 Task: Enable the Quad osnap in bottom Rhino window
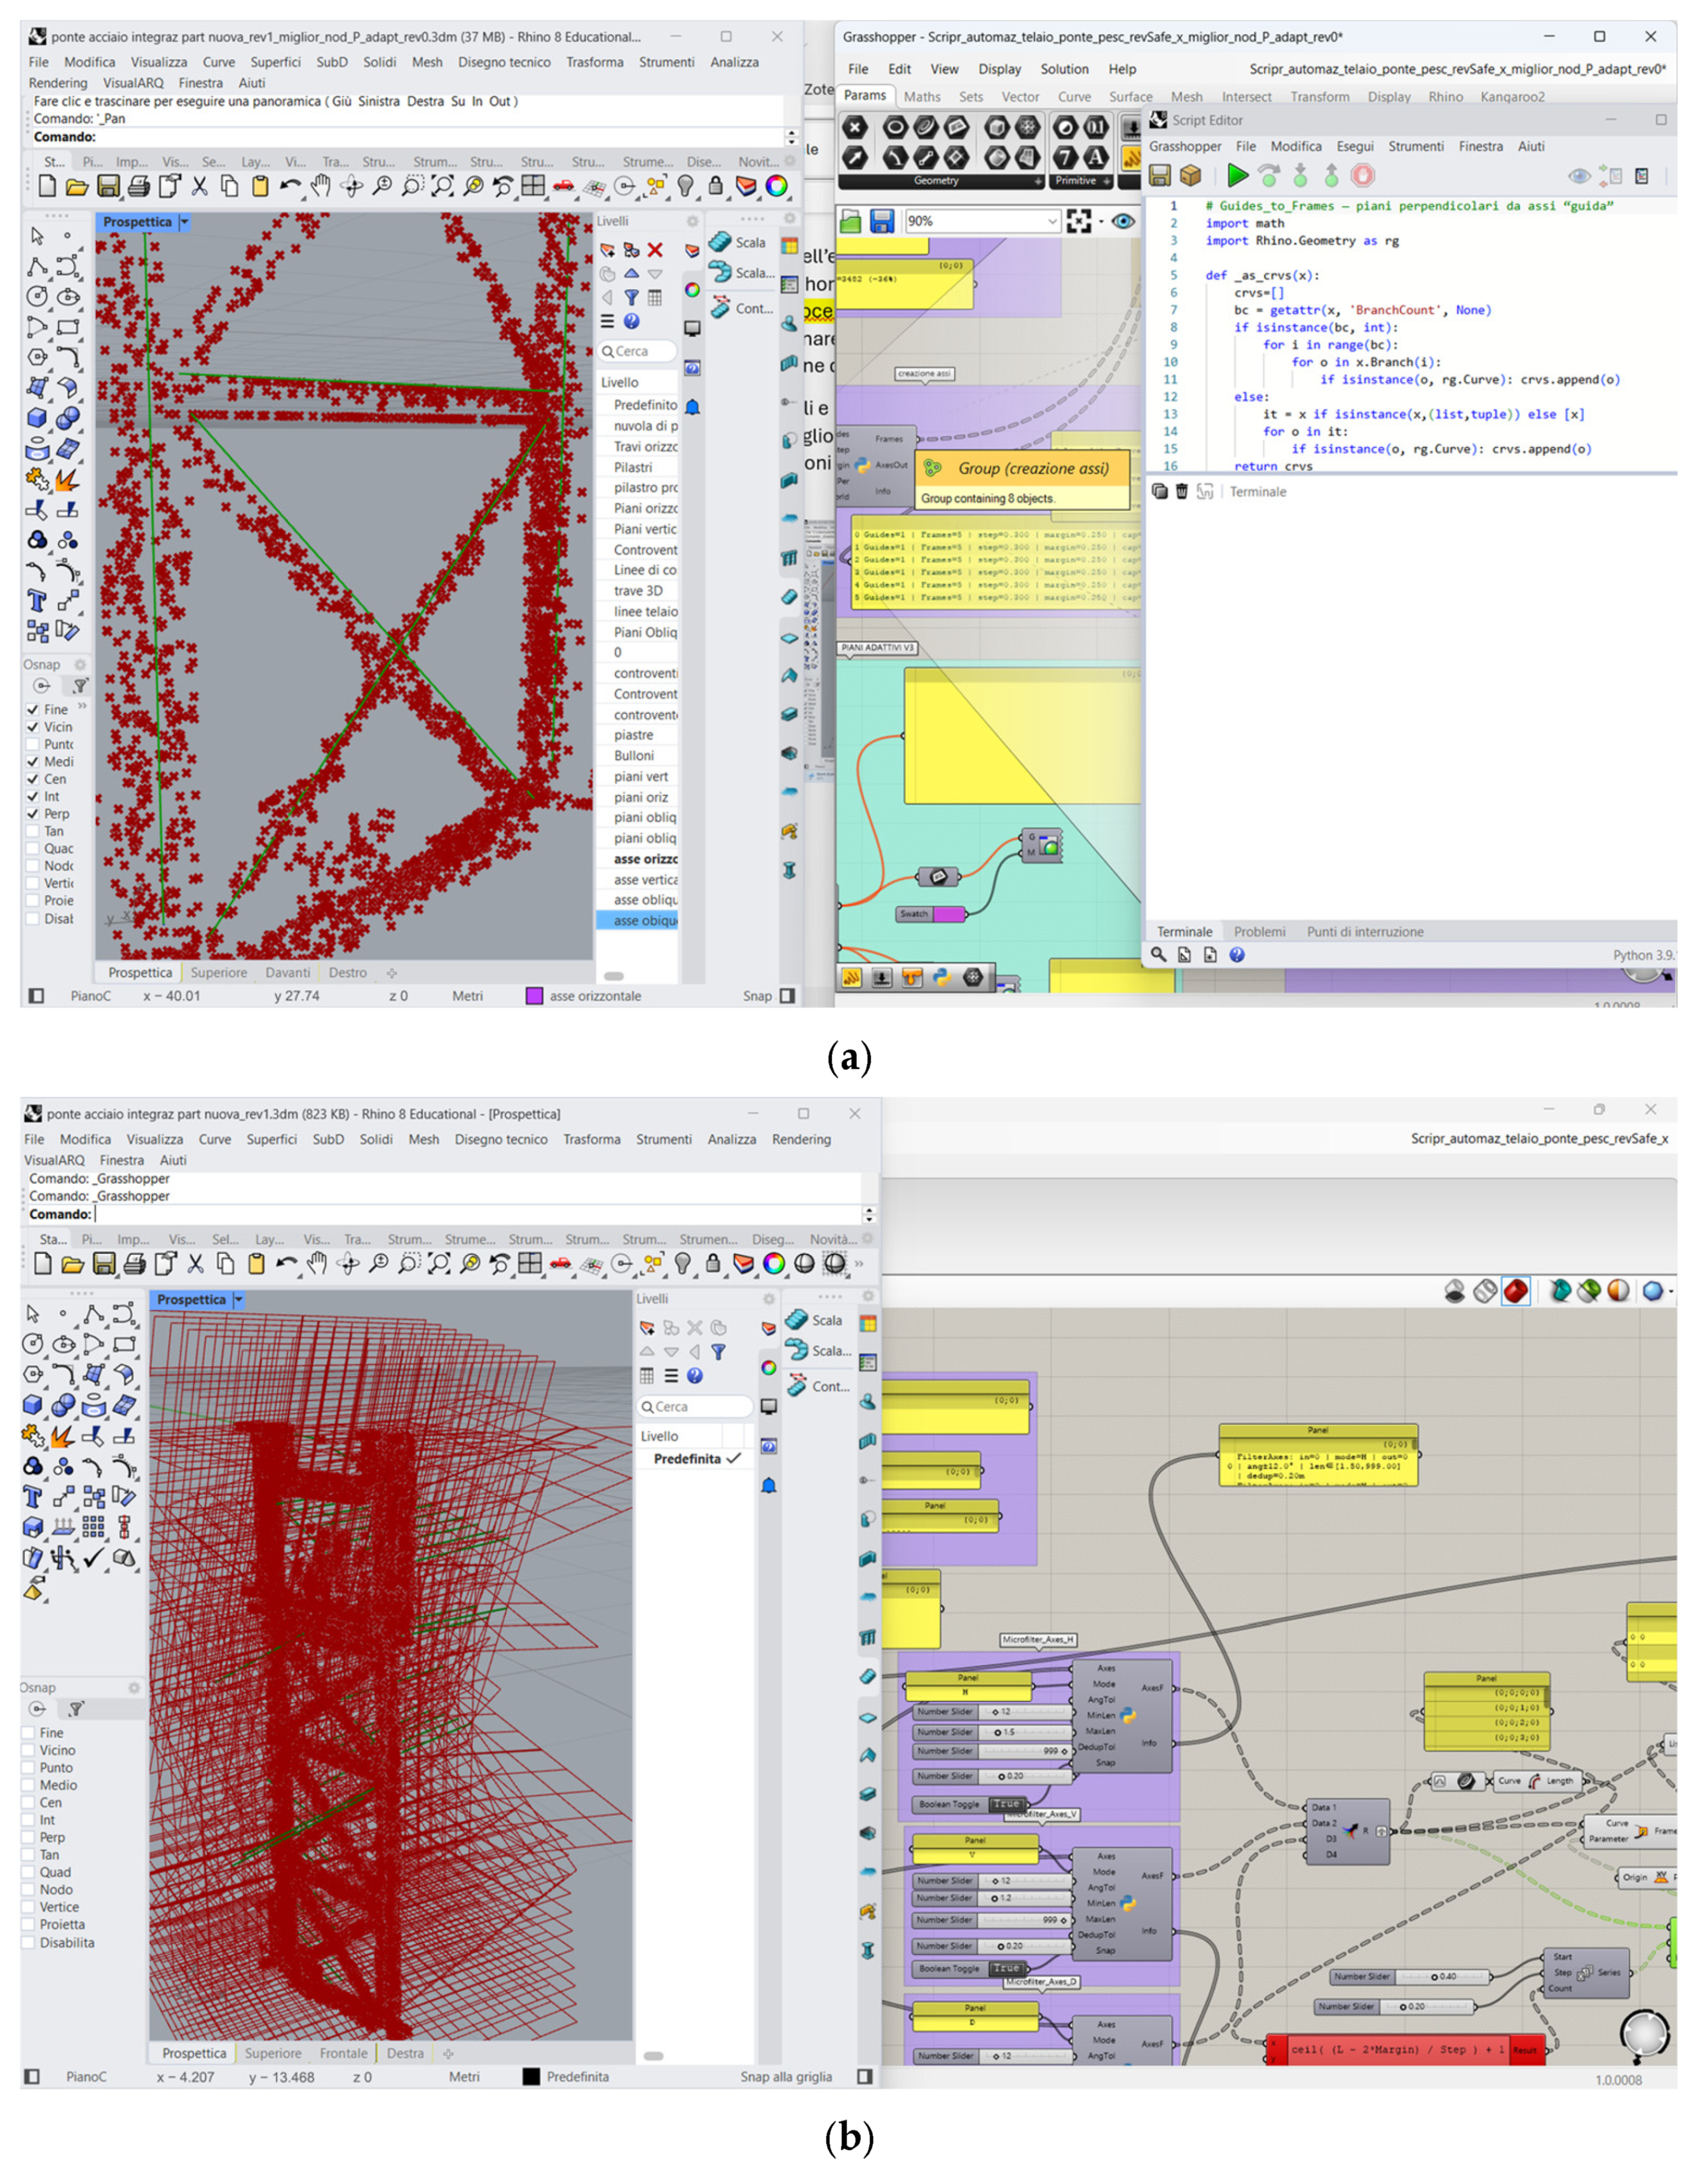point(29,1872)
